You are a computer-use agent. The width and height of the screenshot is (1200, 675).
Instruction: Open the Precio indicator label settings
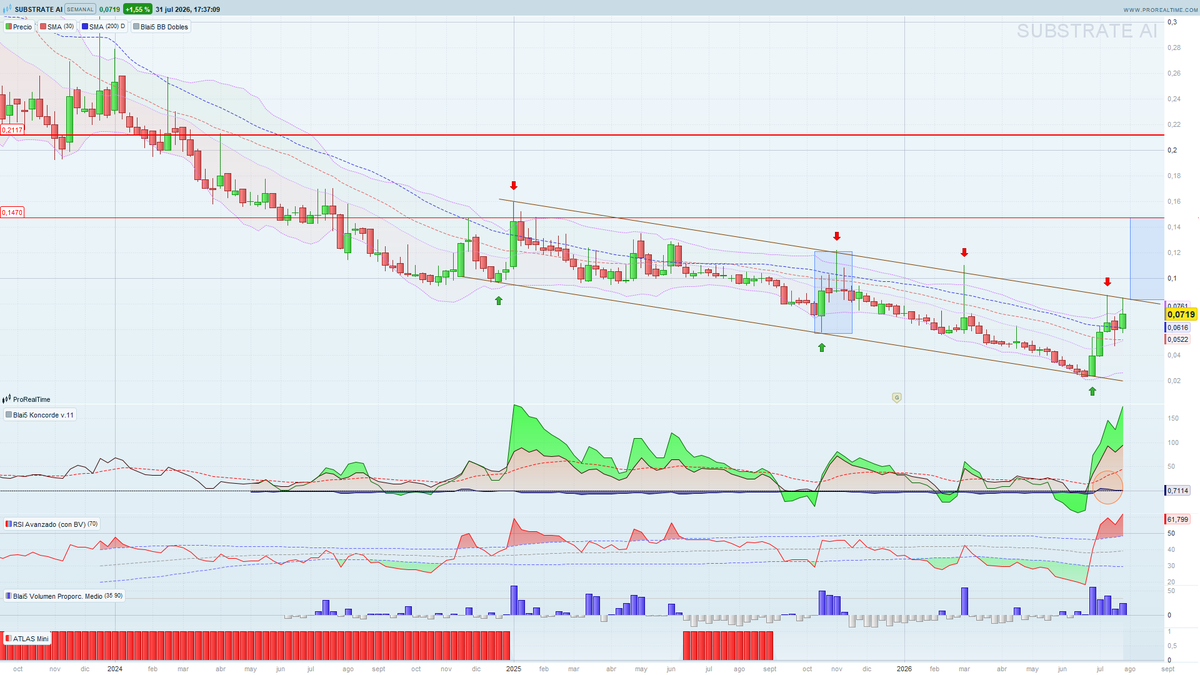(x=19, y=26)
